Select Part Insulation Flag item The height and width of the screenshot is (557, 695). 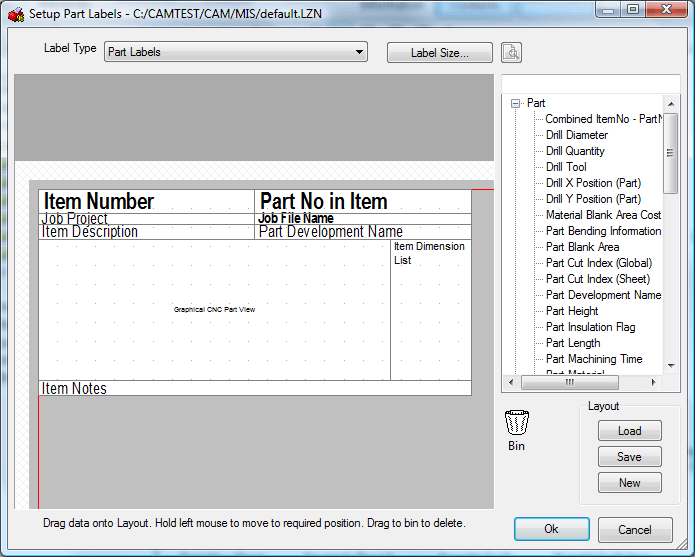click(x=590, y=327)
